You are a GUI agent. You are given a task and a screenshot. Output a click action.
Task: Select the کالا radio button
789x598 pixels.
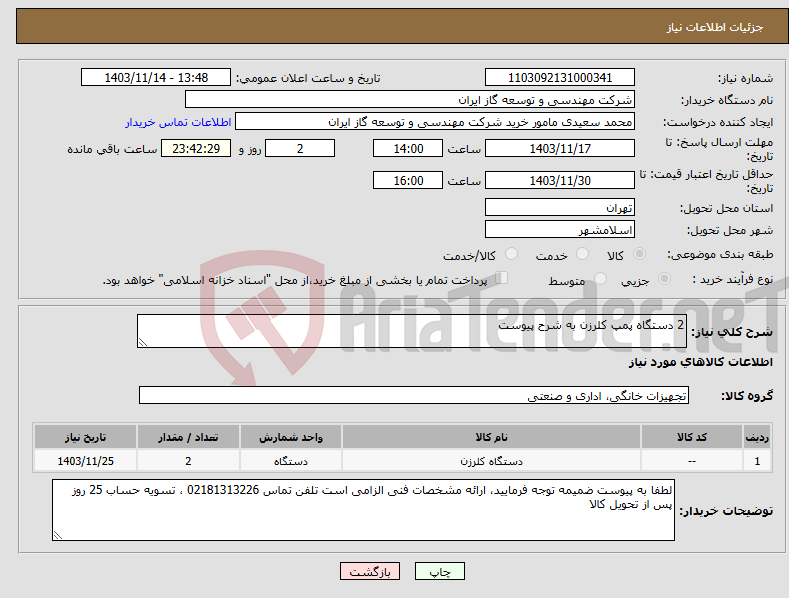tap(639, 254)
